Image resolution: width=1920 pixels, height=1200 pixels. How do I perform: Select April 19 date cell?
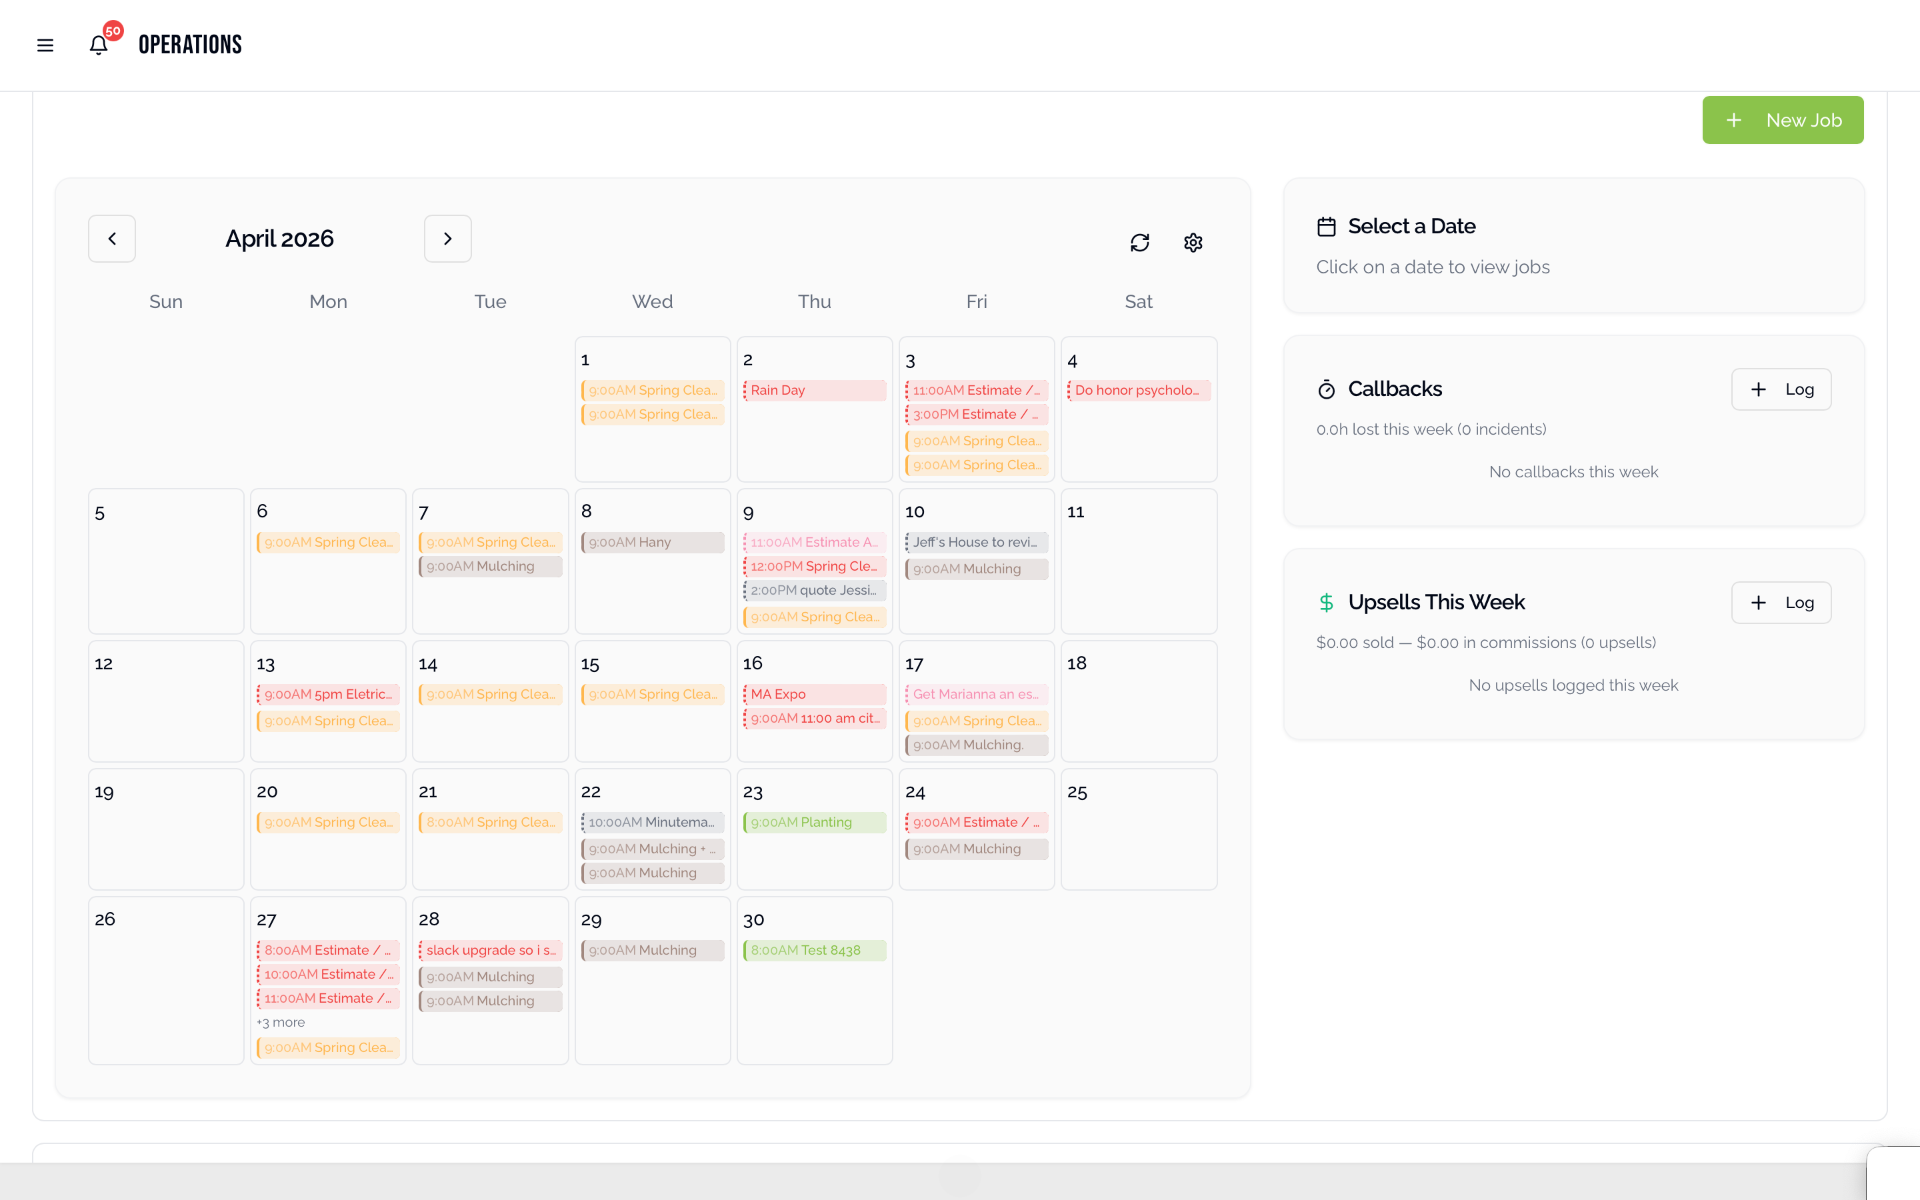pyautogui.click(x=166, y=829)
